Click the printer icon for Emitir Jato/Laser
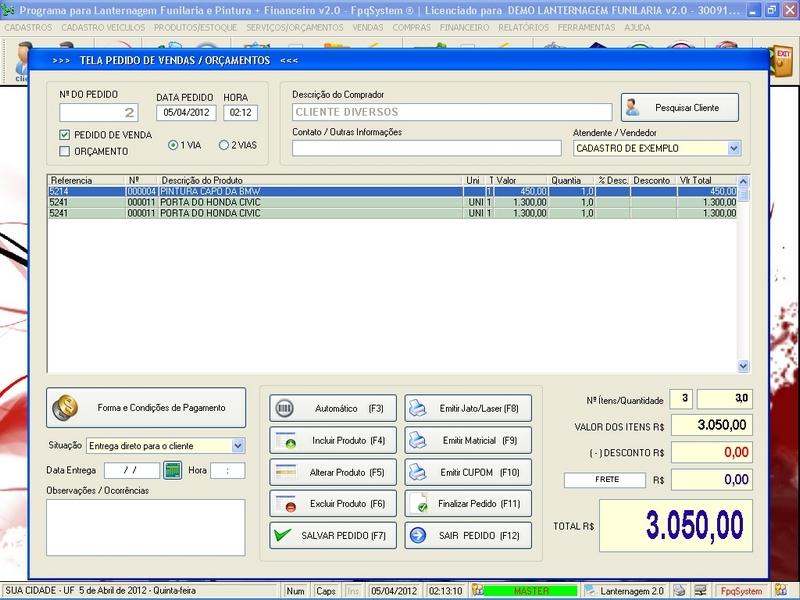The width and height of the screenshot is (800, 600). pos(418,409)
